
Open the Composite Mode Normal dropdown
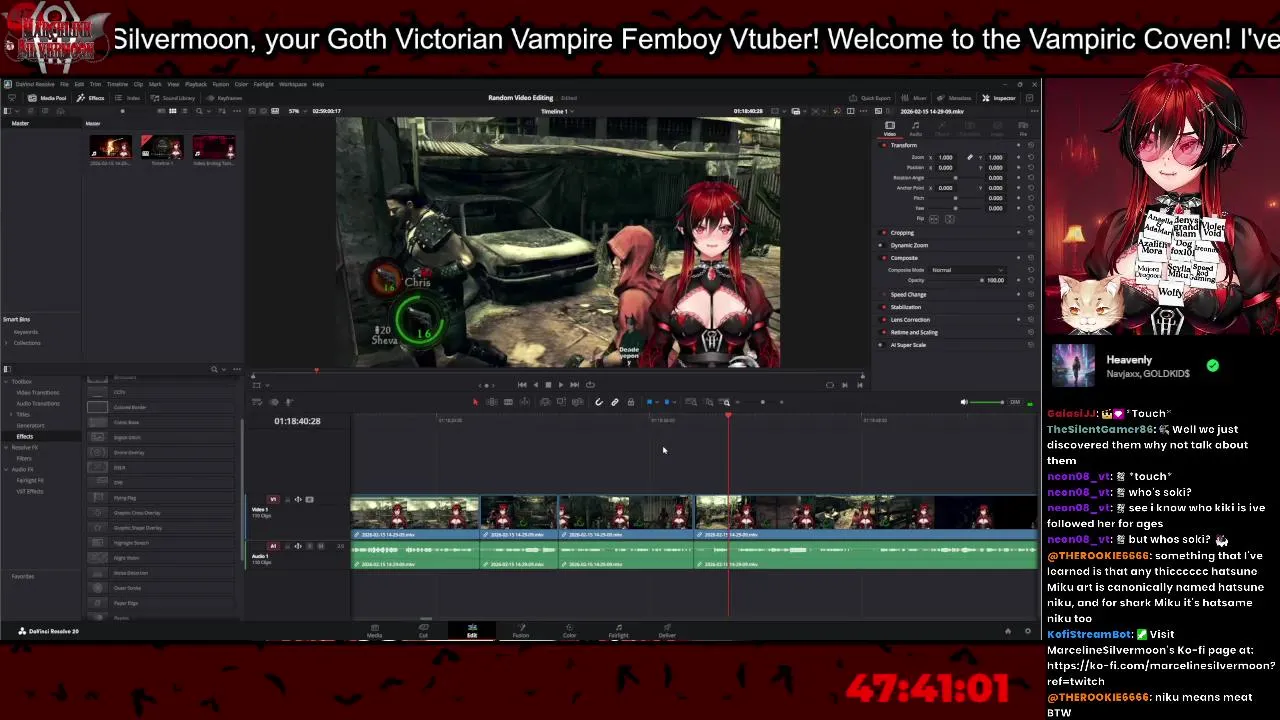coord(968,270)
